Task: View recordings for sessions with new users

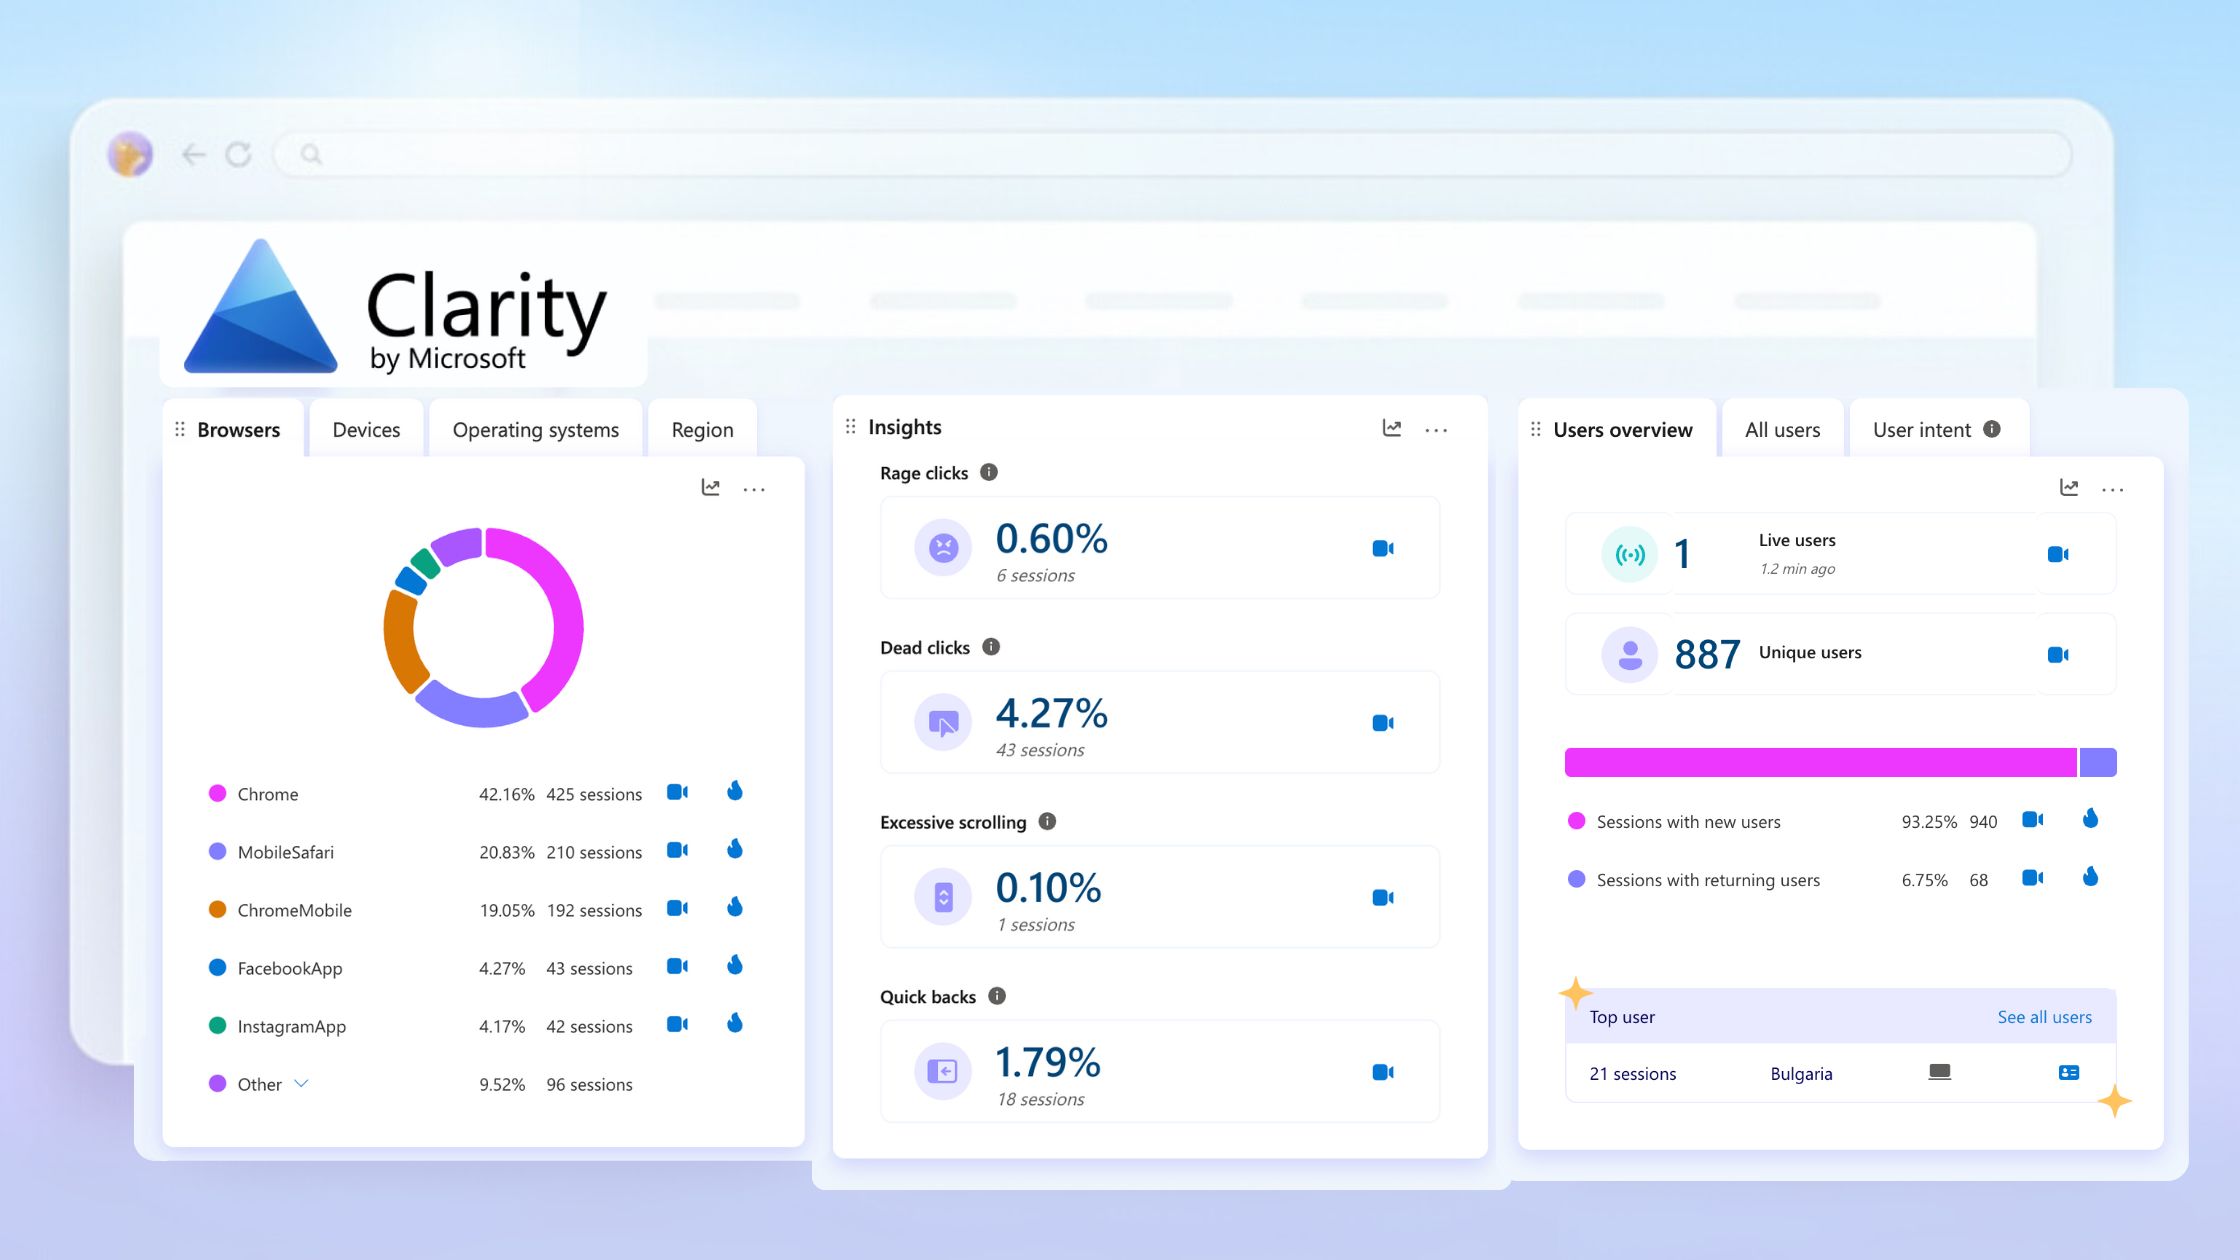Action: tap(2032, 820)
